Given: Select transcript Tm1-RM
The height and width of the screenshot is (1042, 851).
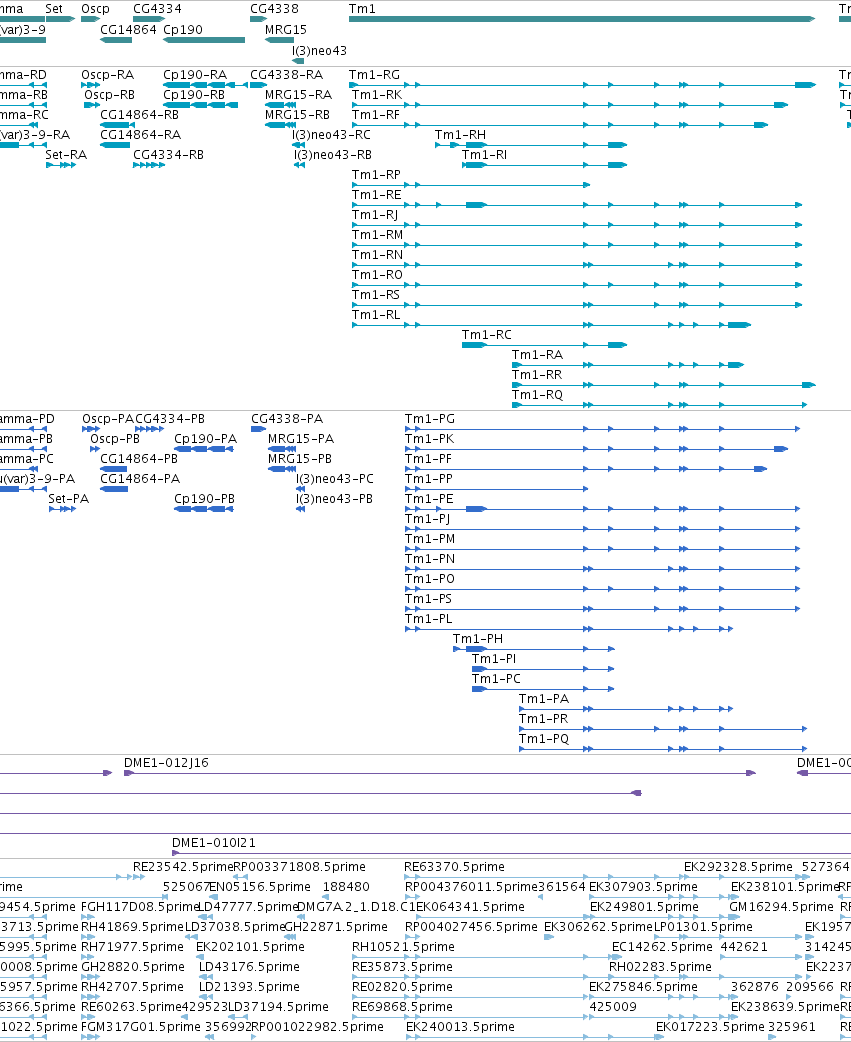Looking at the screenshot, I should click(x=377, y=235).
